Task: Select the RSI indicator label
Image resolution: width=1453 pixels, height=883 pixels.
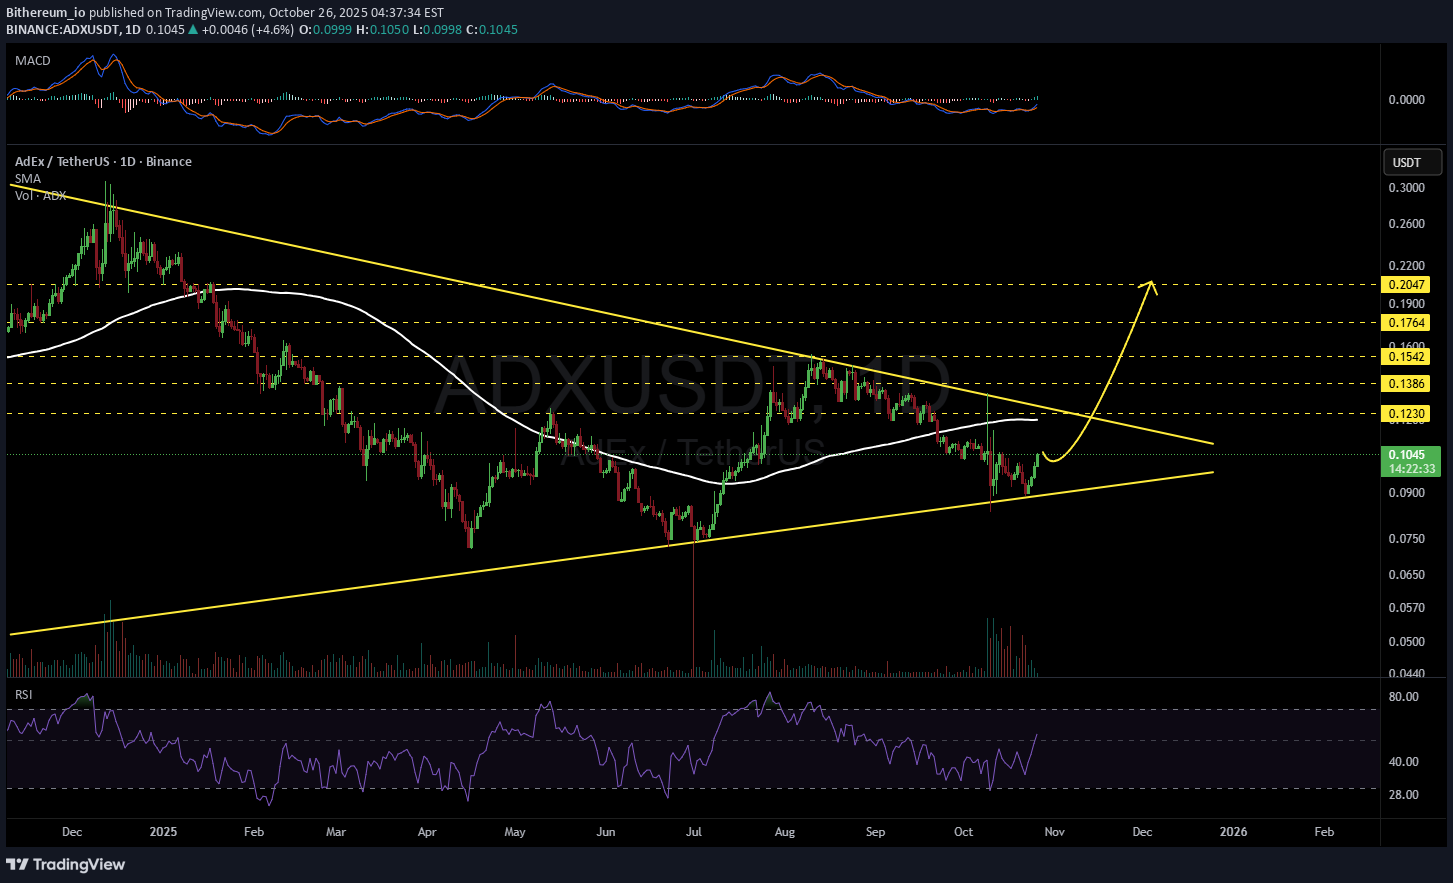Action: tap(23, 694)
